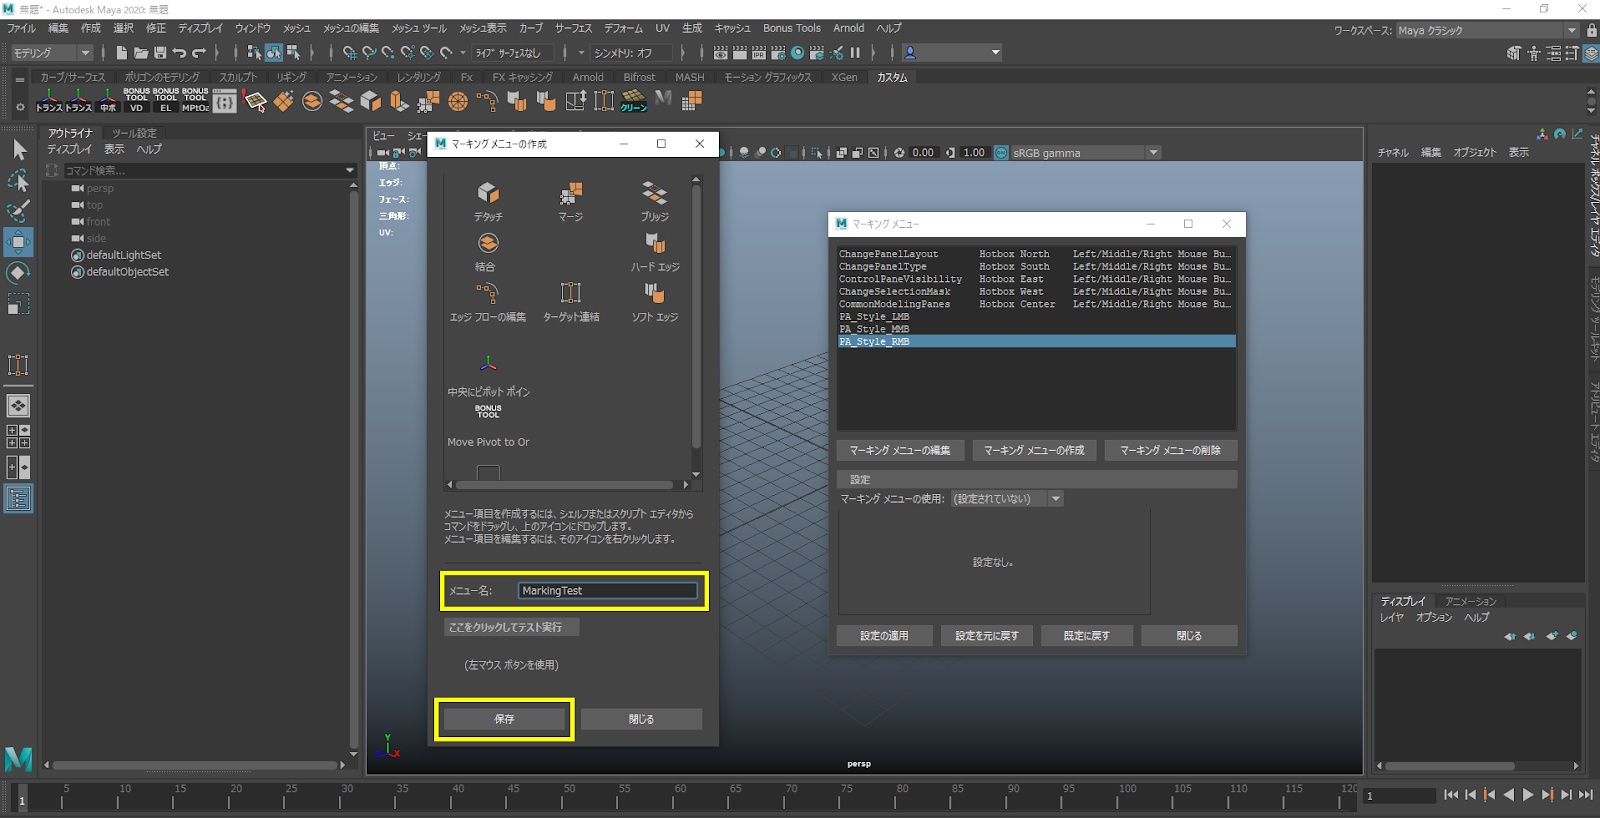Switch to the アニメーション layer tab
The height and width of the screenshot is (818, 1600).
1470,601
